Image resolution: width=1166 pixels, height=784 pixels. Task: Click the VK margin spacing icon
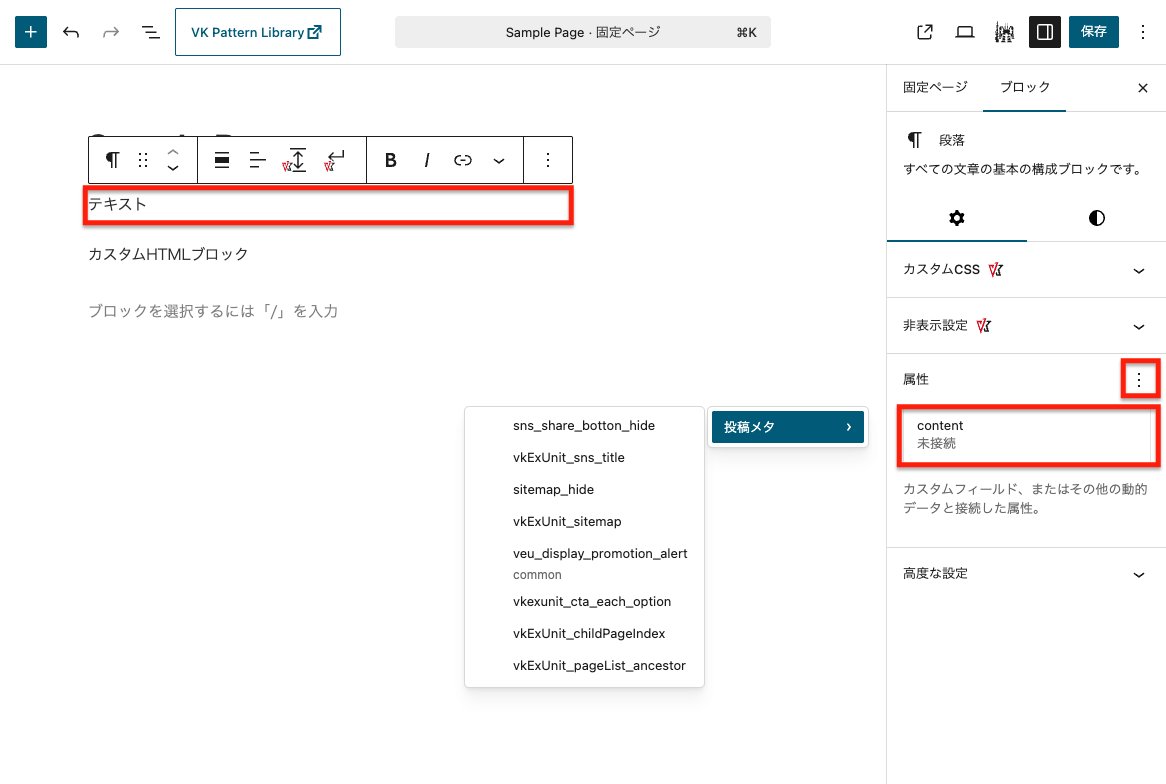coord(294,160)
